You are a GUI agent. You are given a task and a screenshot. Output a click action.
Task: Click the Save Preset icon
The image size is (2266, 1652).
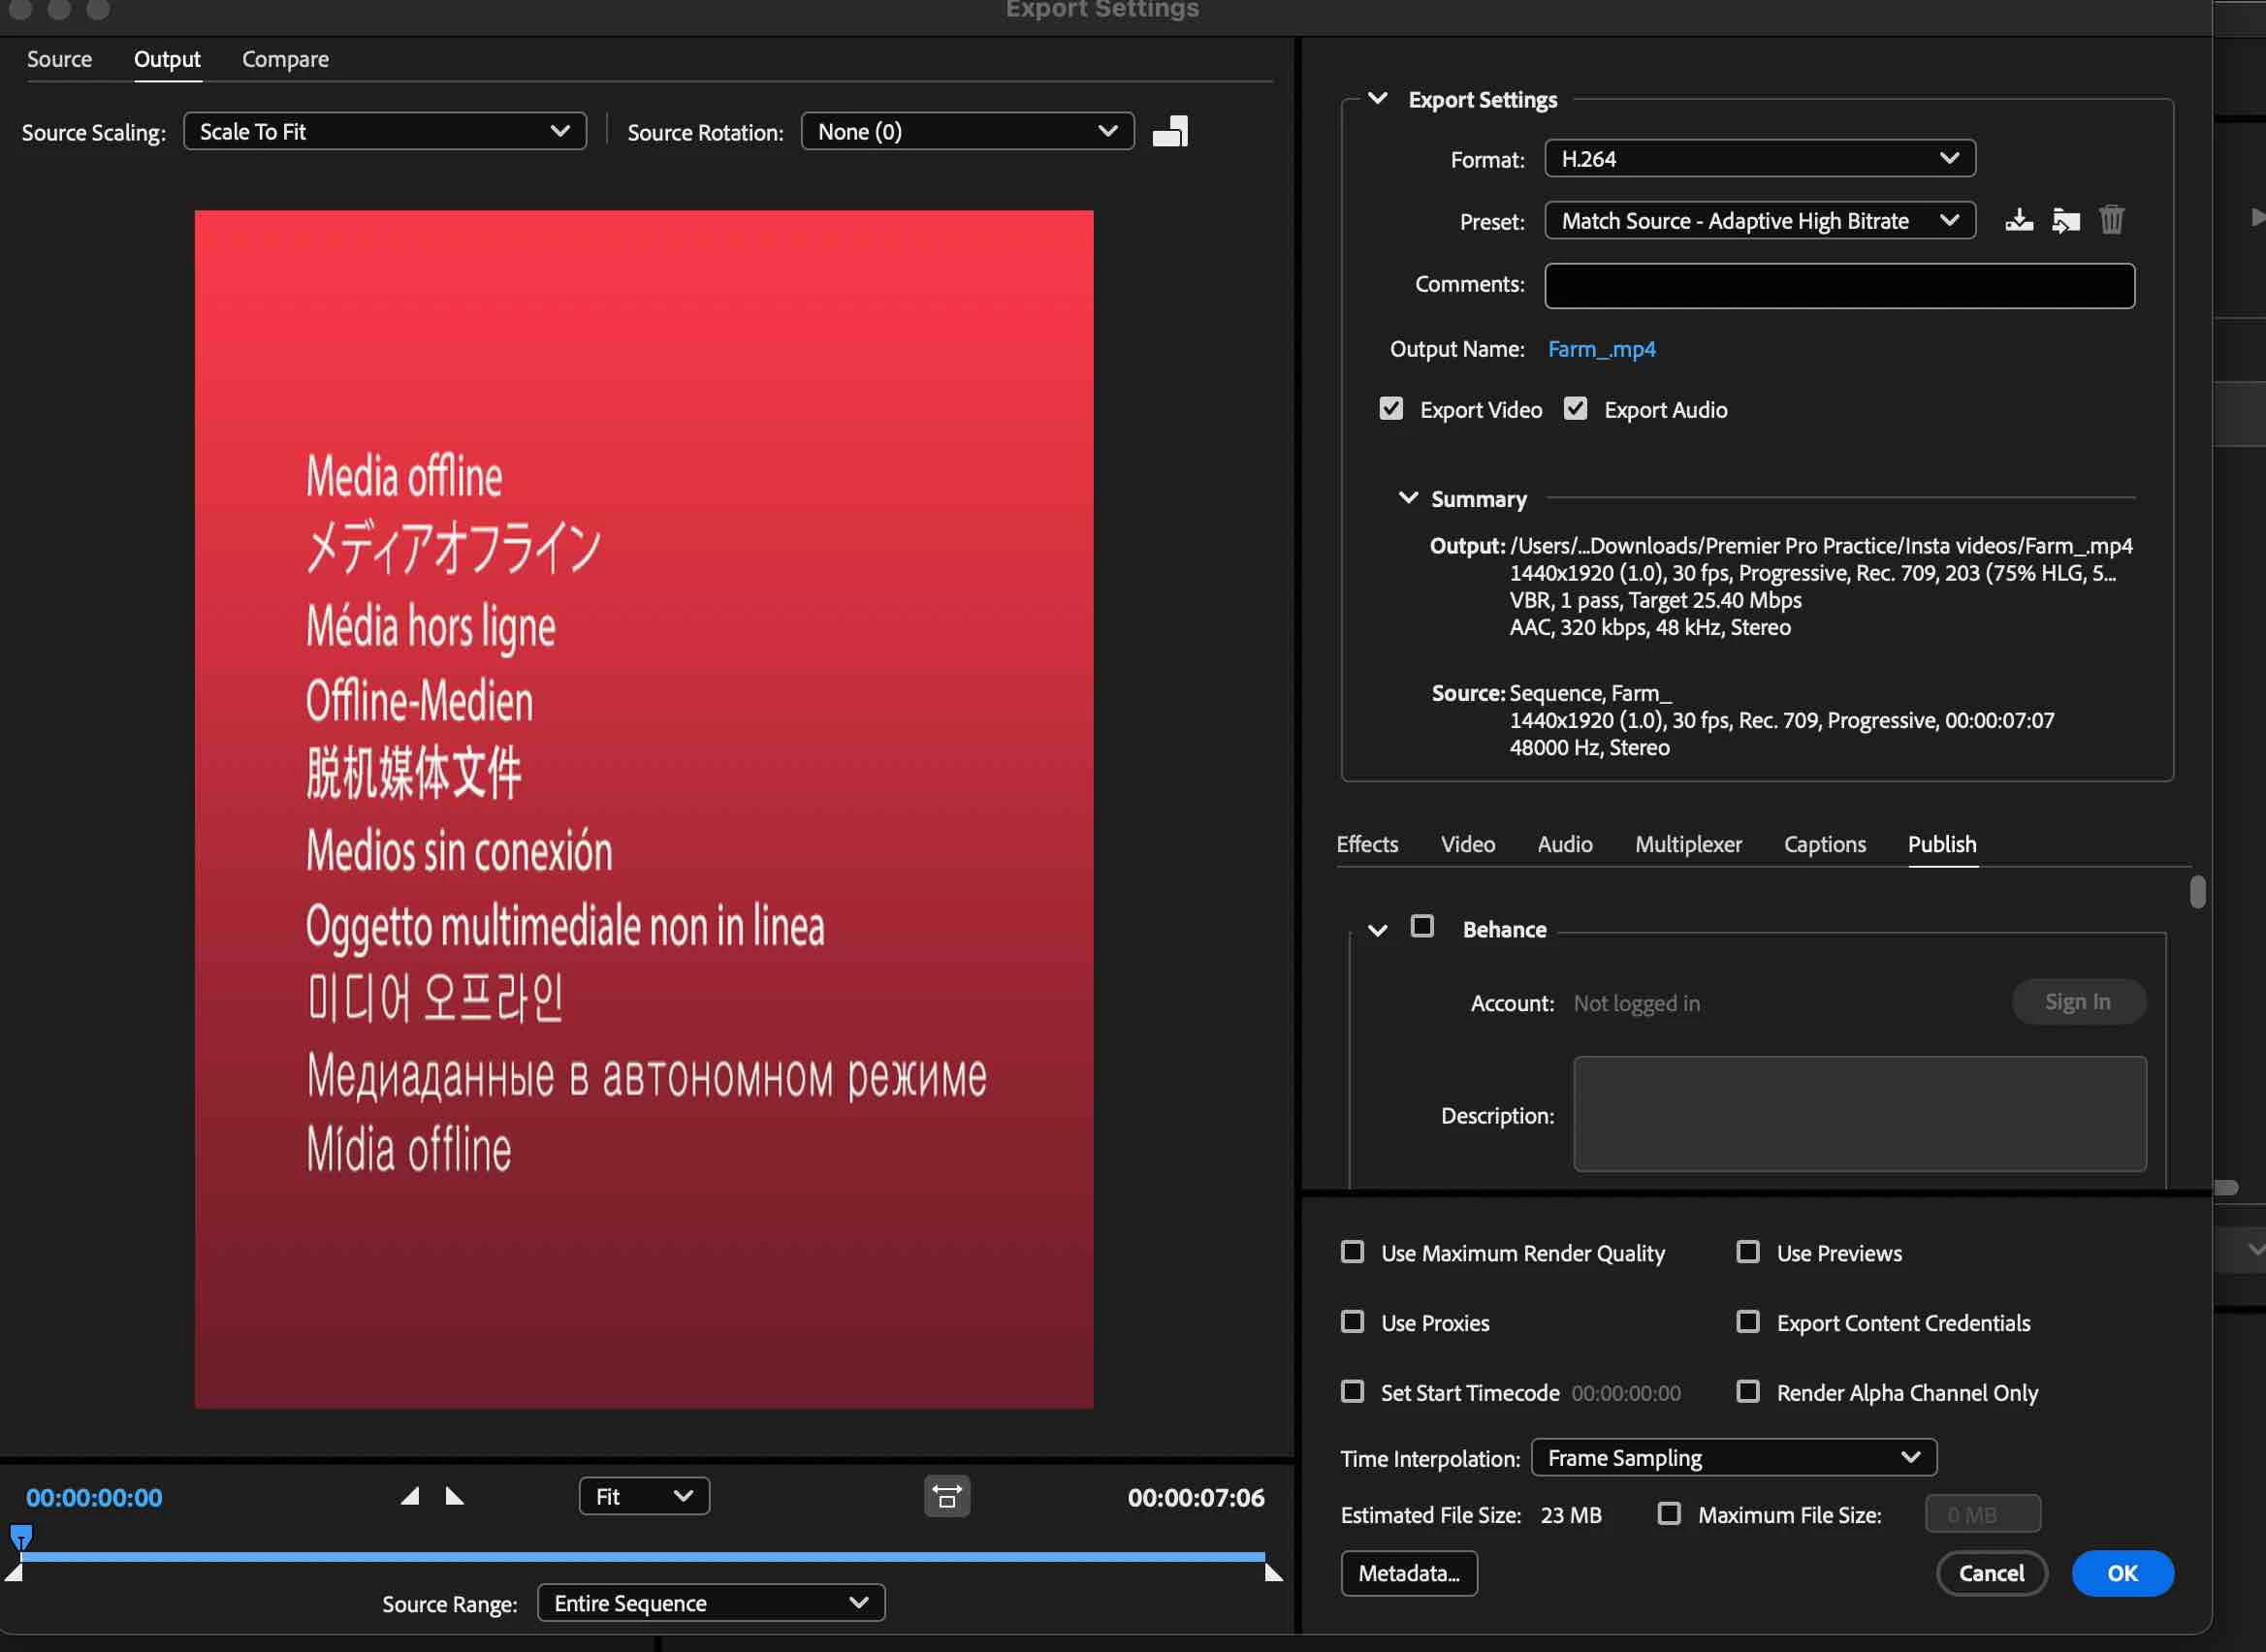tap(2018, 220)
